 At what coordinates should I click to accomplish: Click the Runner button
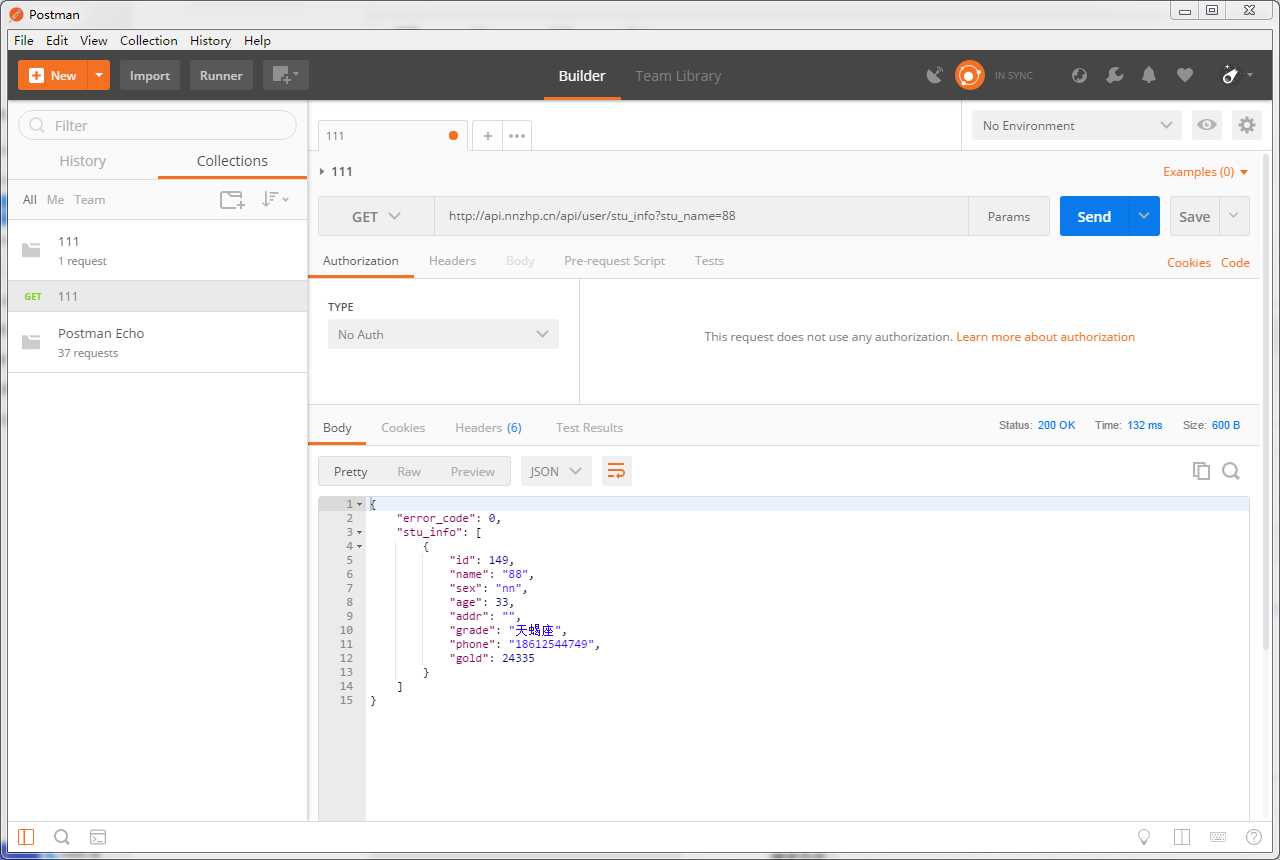tap(221, 75)
